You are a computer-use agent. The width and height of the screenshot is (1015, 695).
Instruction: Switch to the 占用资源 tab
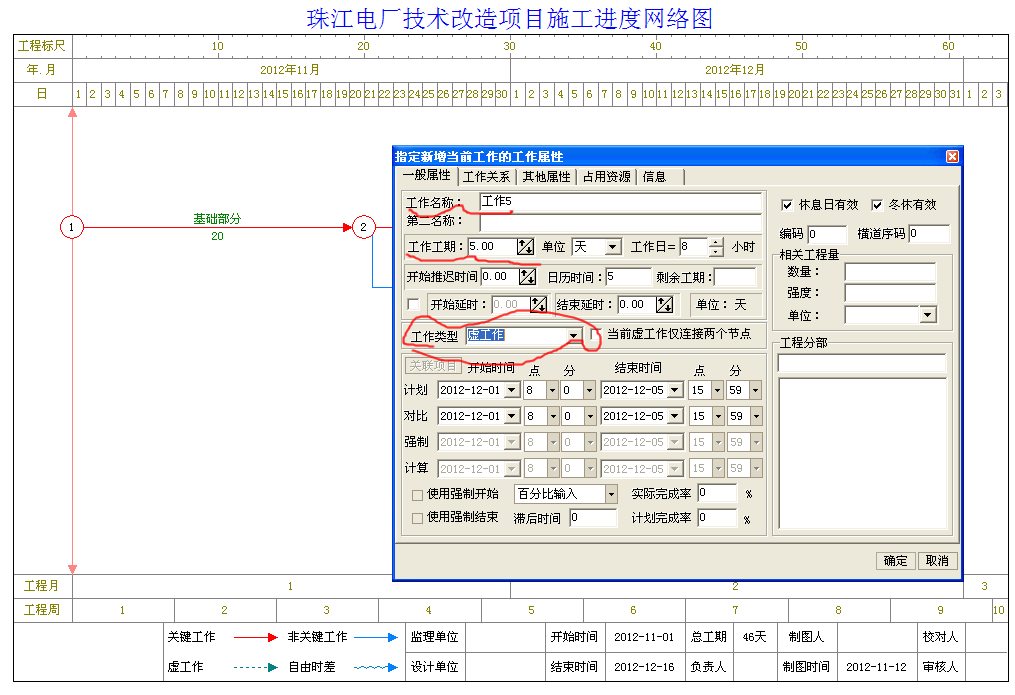click(x=607, y=177)
